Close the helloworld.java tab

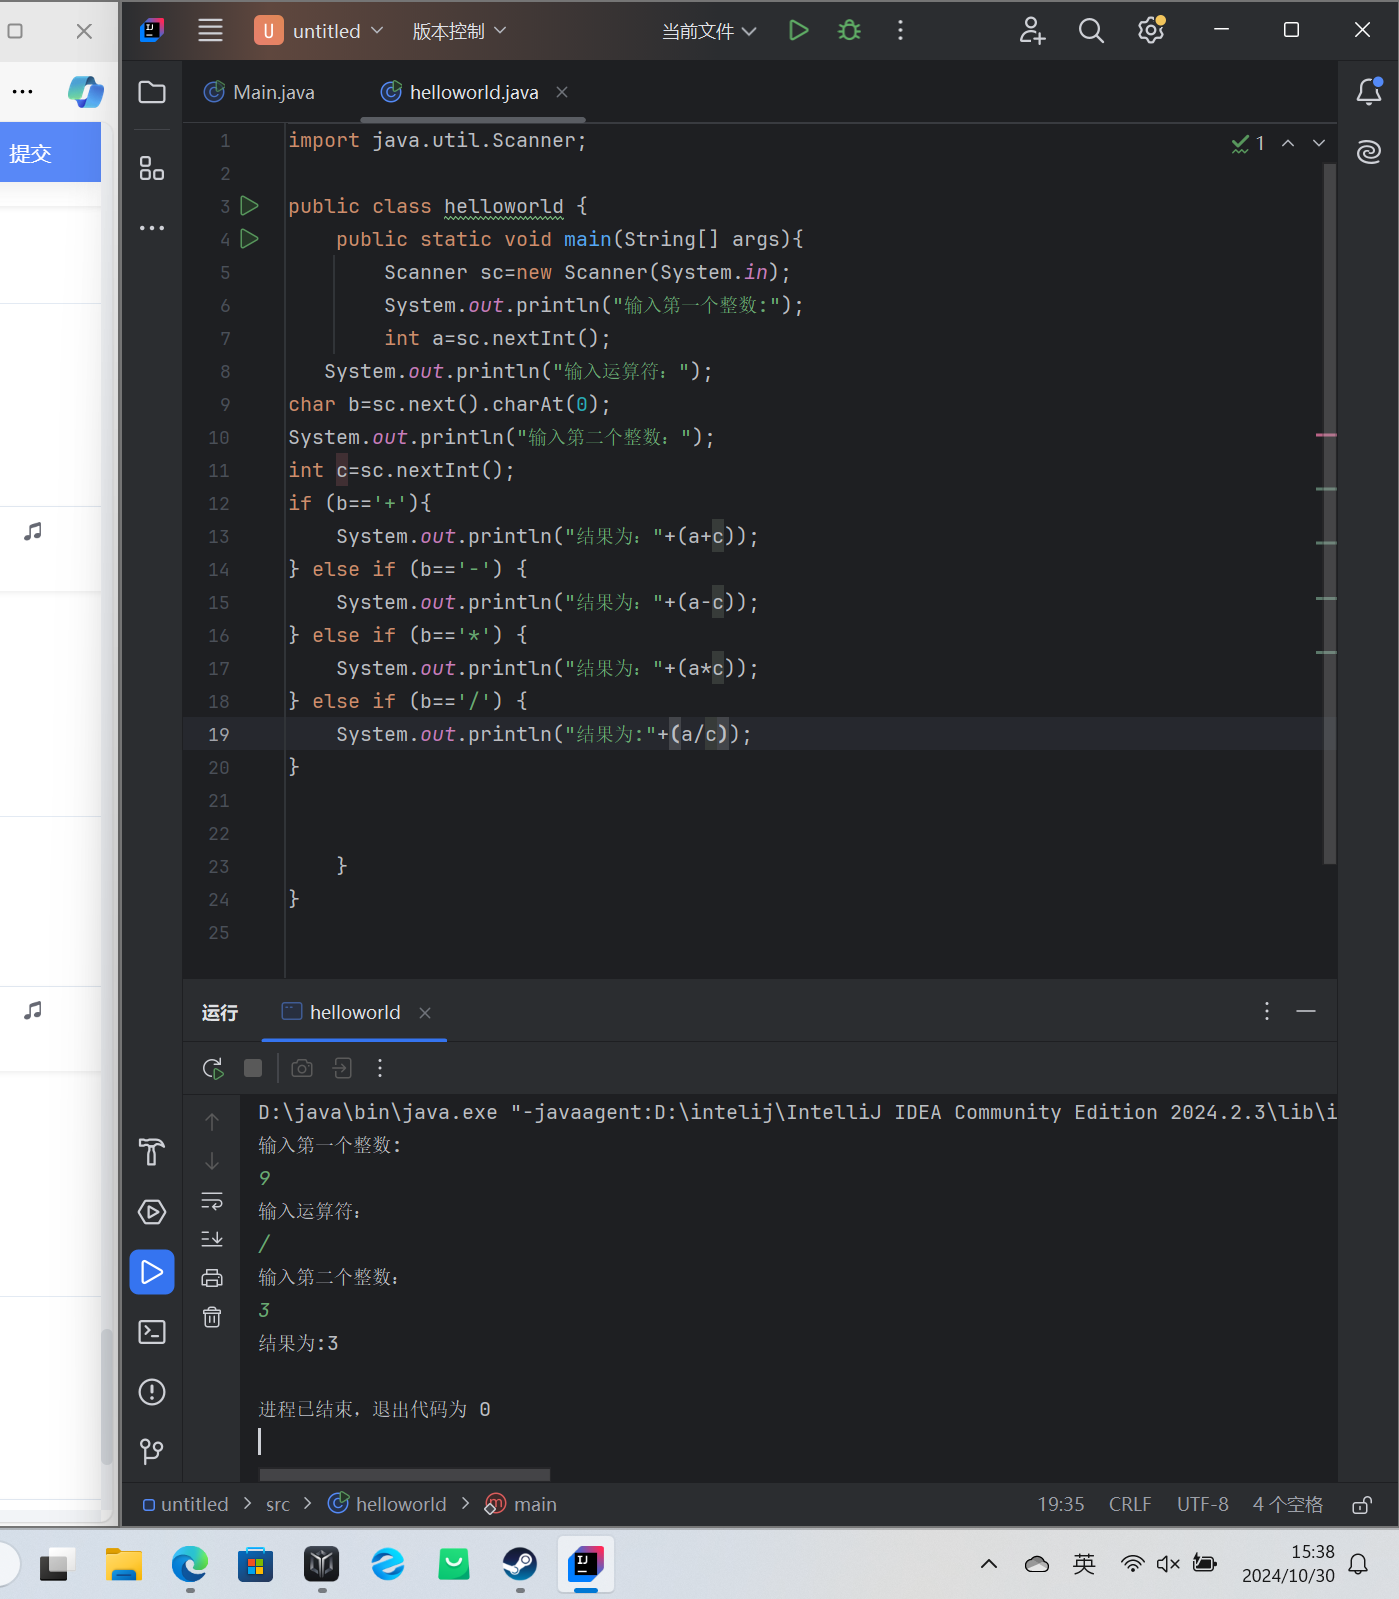(562, 92)
